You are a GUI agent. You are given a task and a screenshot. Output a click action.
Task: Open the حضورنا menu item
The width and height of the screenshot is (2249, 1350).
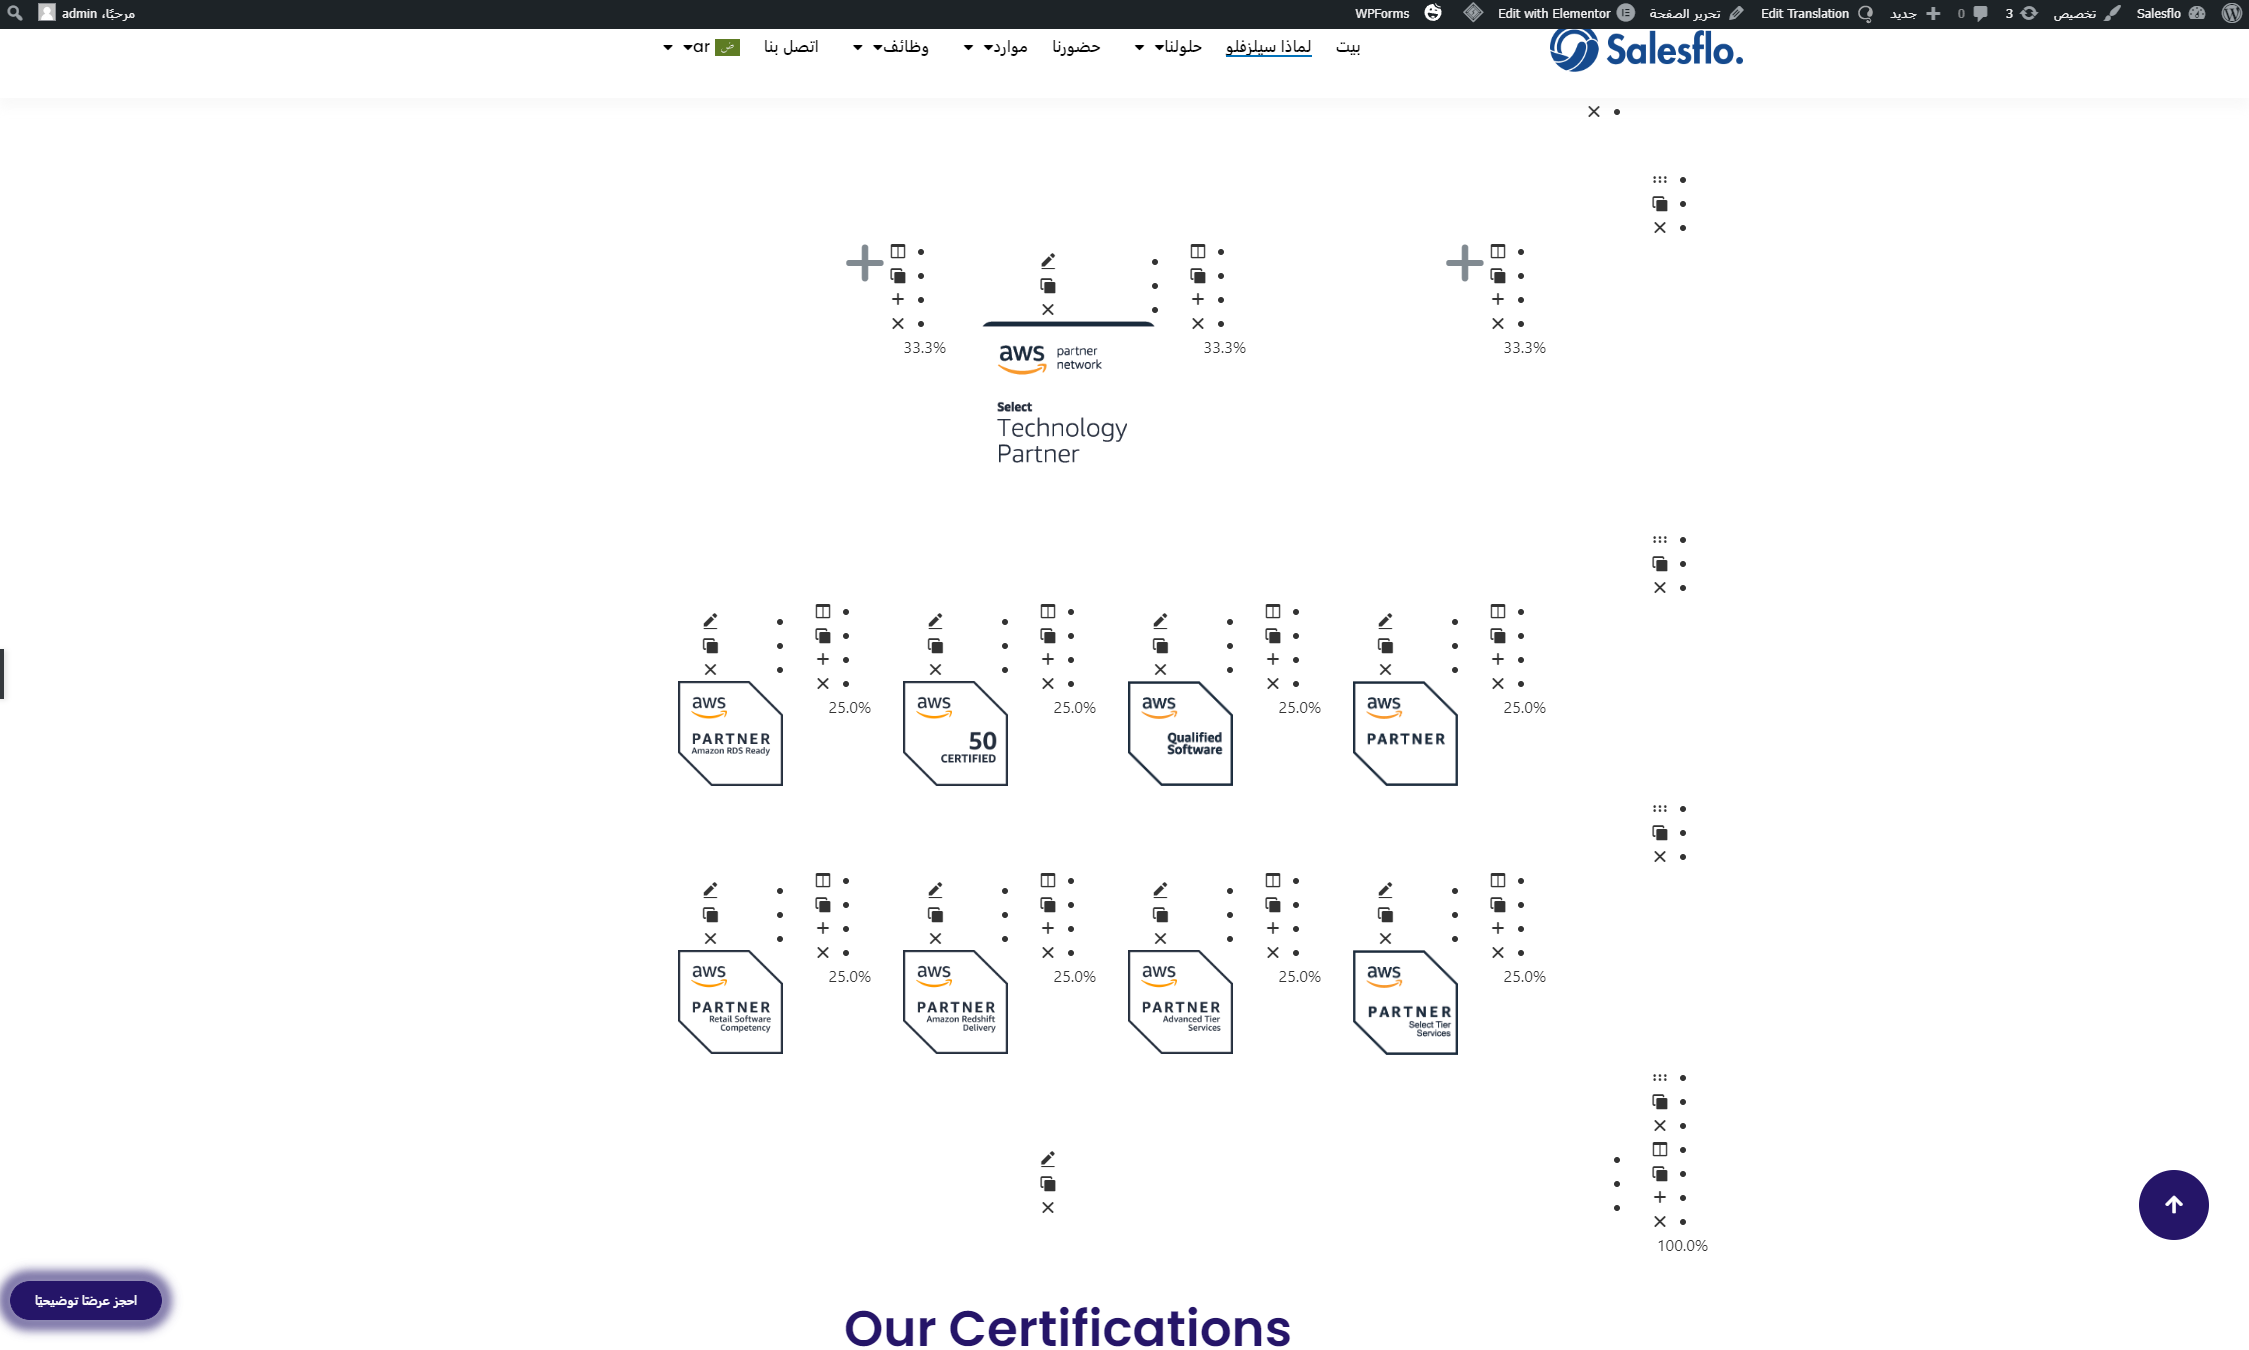[x=1076, y=46]
